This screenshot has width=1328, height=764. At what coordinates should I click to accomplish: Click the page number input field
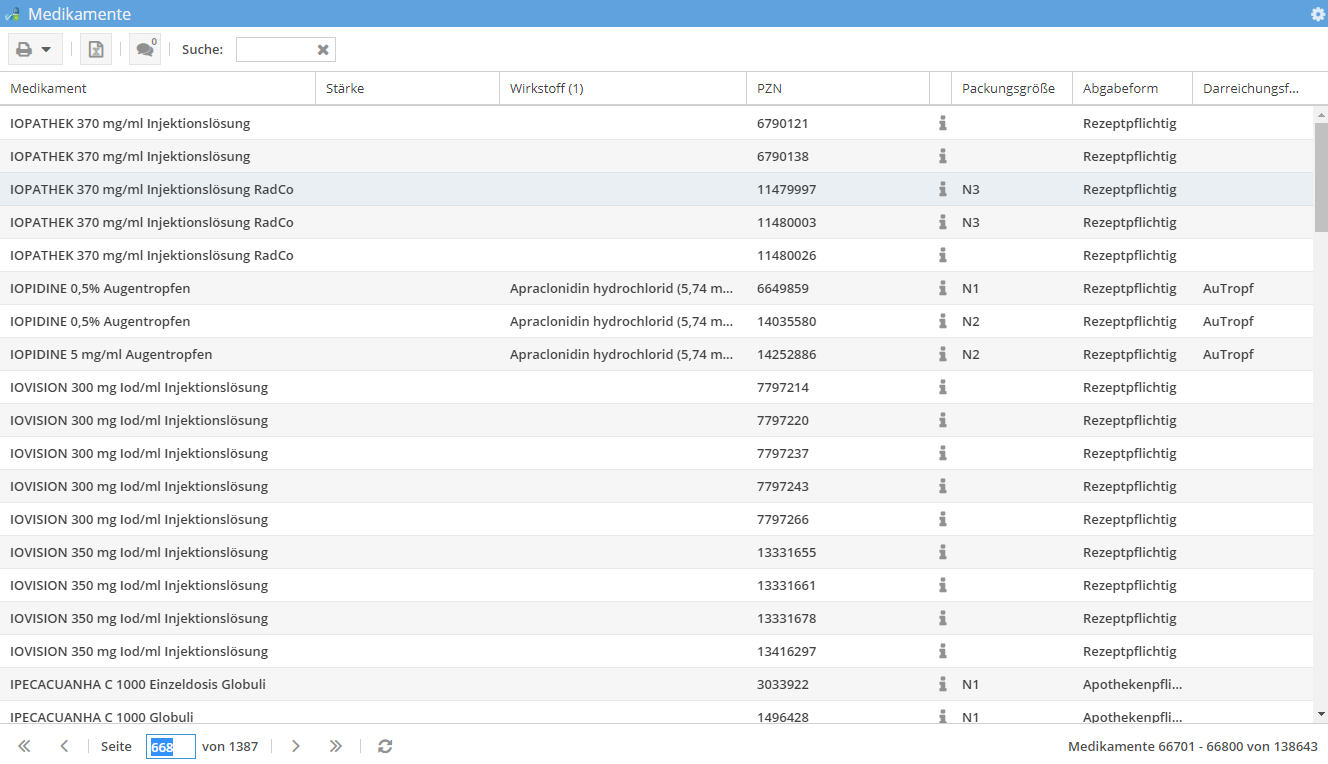click(170, 746)
